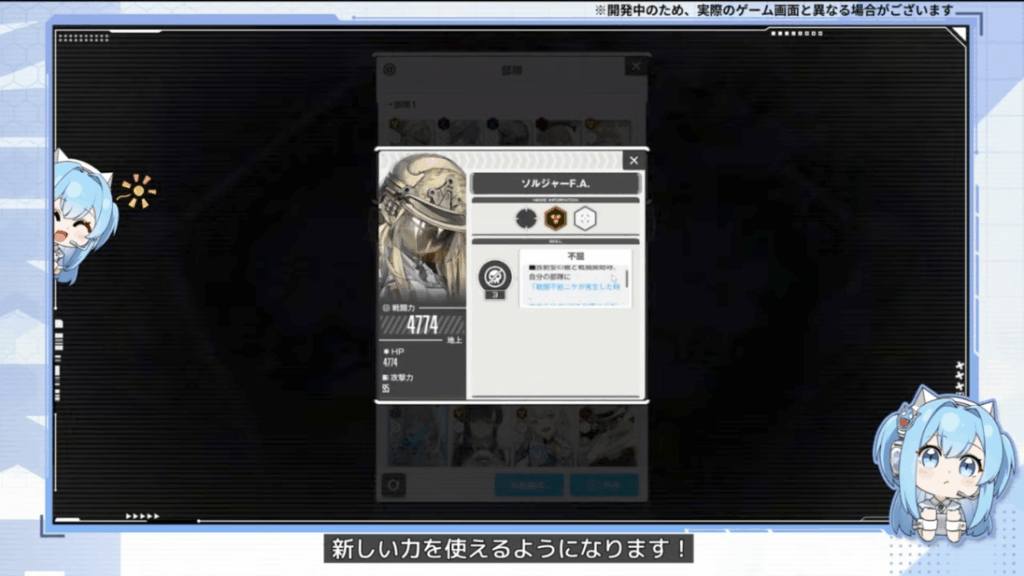The image size is (1024, 576).
Task: Close the dimmed 部隊 window behind
Action: click(636, 67)
